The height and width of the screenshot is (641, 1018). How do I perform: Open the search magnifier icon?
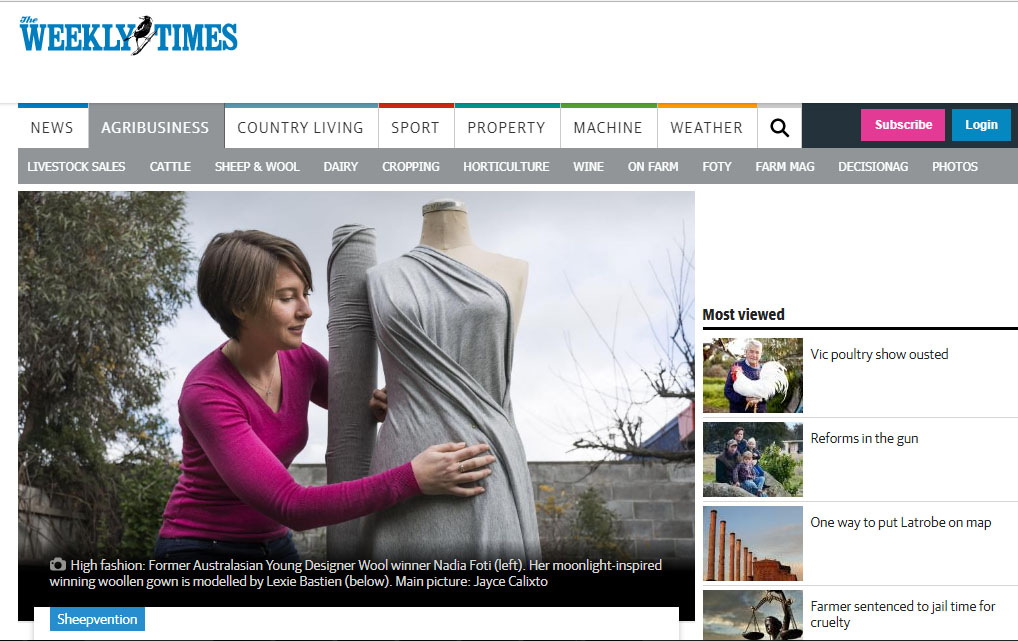(779, 128)
